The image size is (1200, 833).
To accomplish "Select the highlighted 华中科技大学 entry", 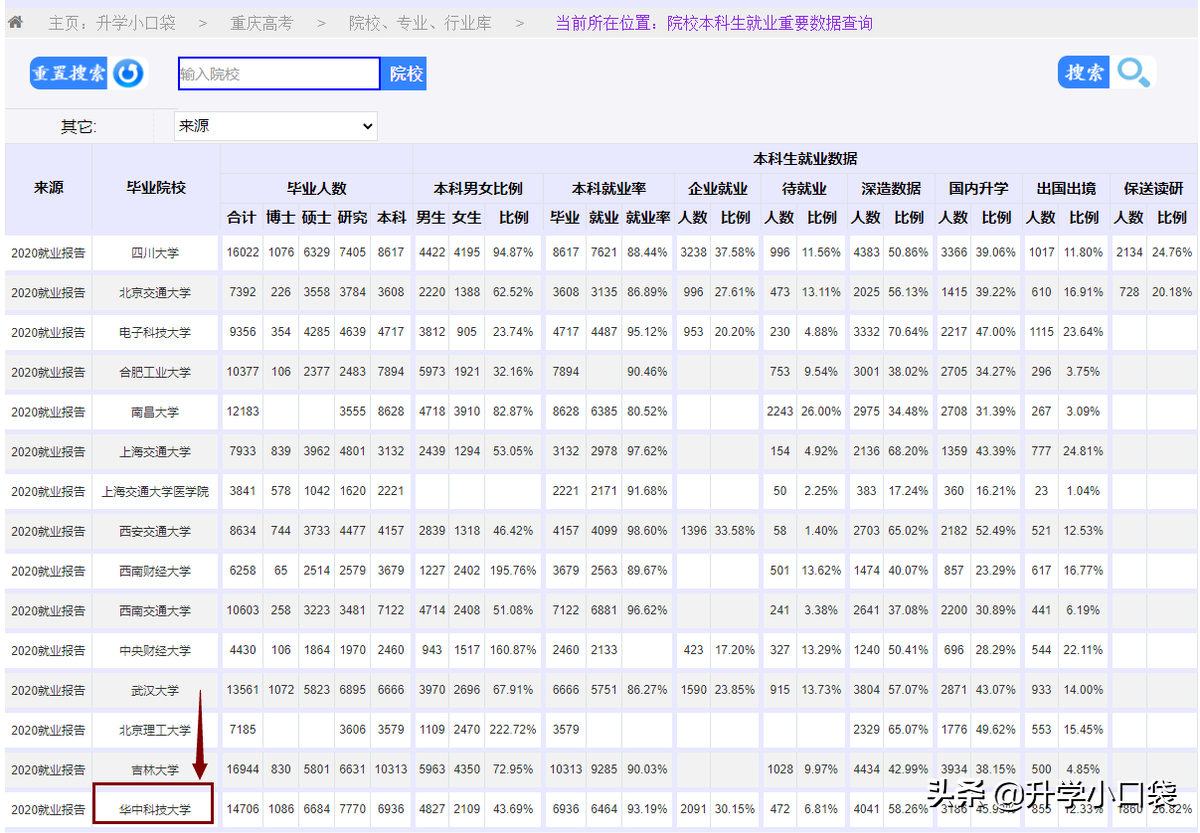I will pyautogui.click(x=153, y=809).
